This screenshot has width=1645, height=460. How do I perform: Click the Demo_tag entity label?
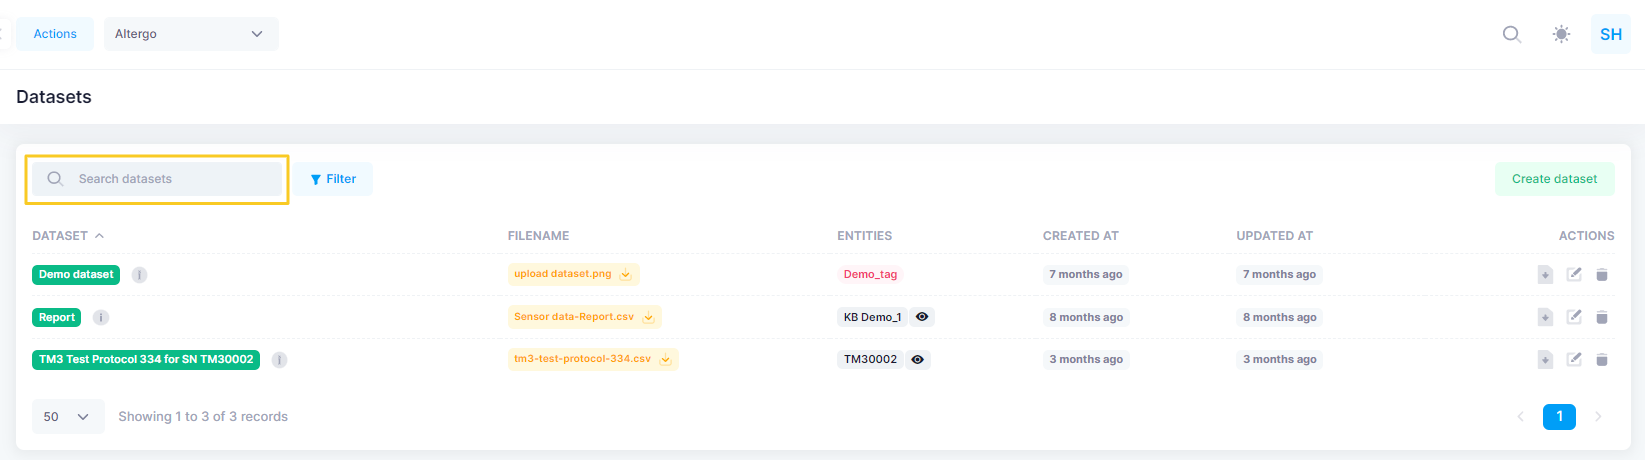pyautogui.click(x=870, y=274)
